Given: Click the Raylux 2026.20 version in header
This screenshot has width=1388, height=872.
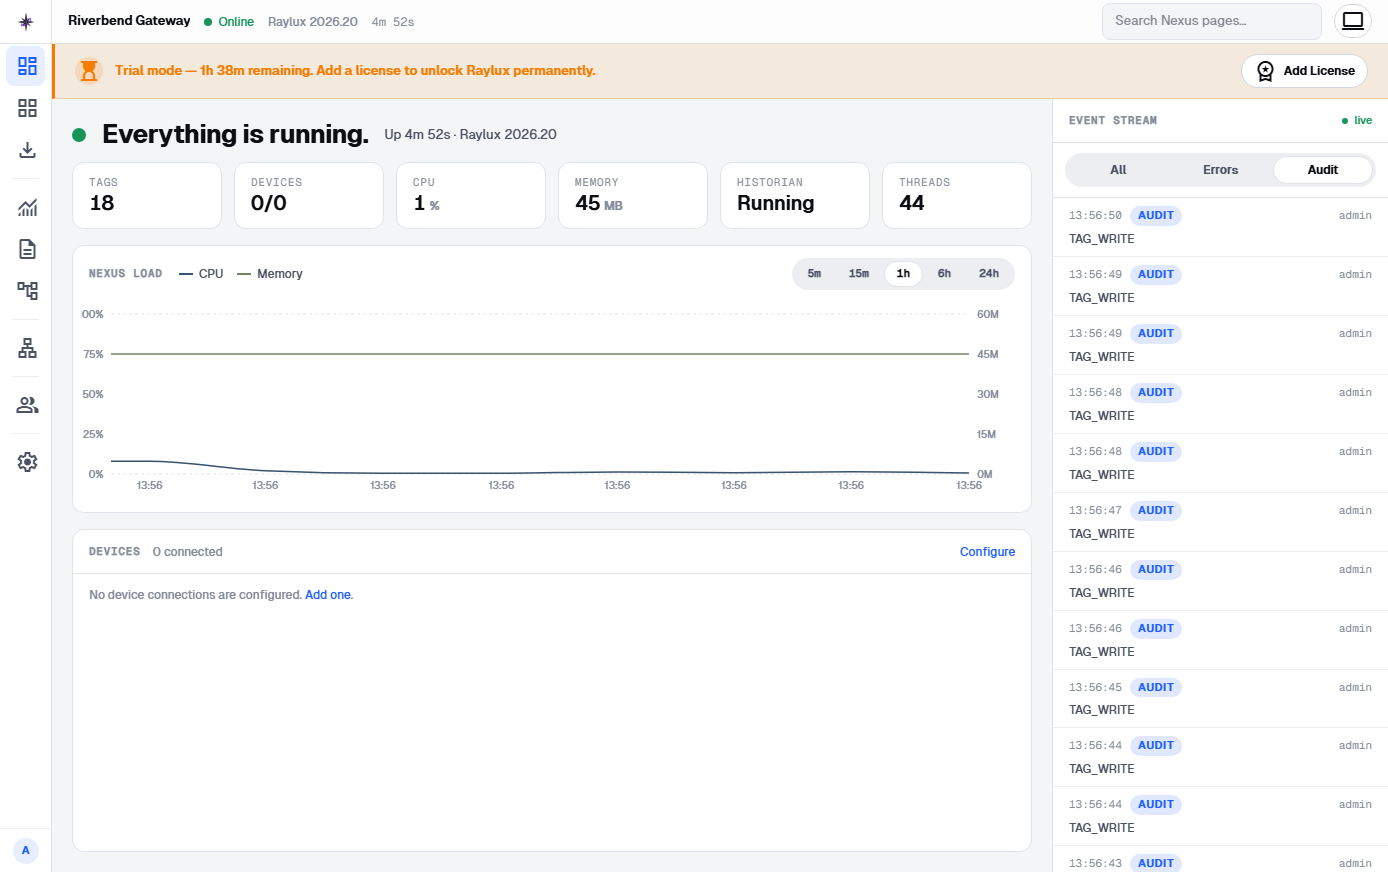Looking at the screenshot, I should (x=312, y=22).
